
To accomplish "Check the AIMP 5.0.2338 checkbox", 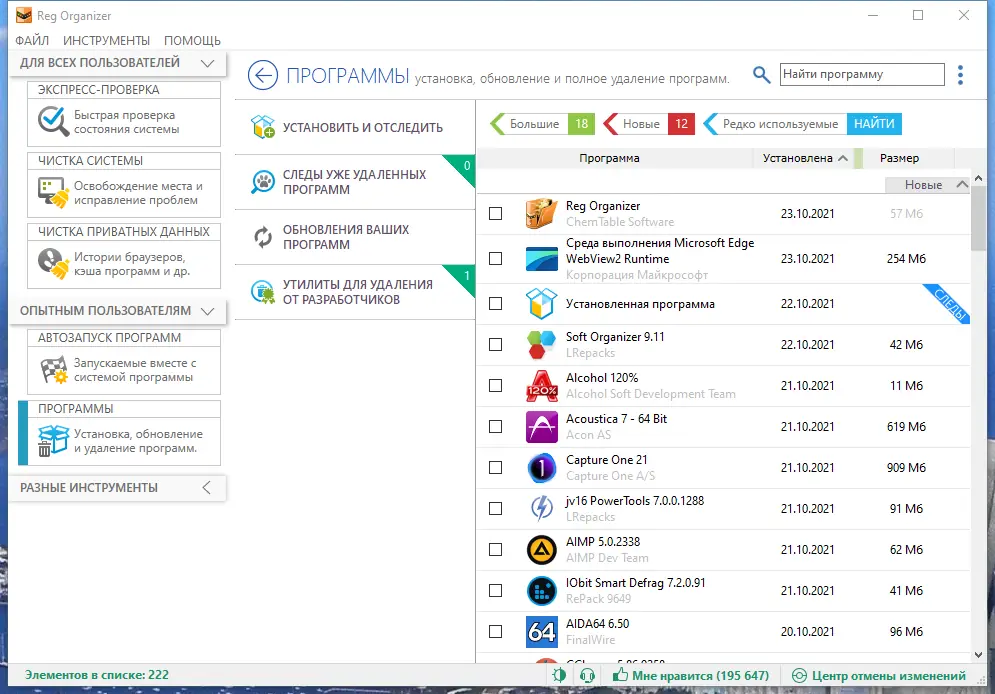I will (x=496, y=549).
